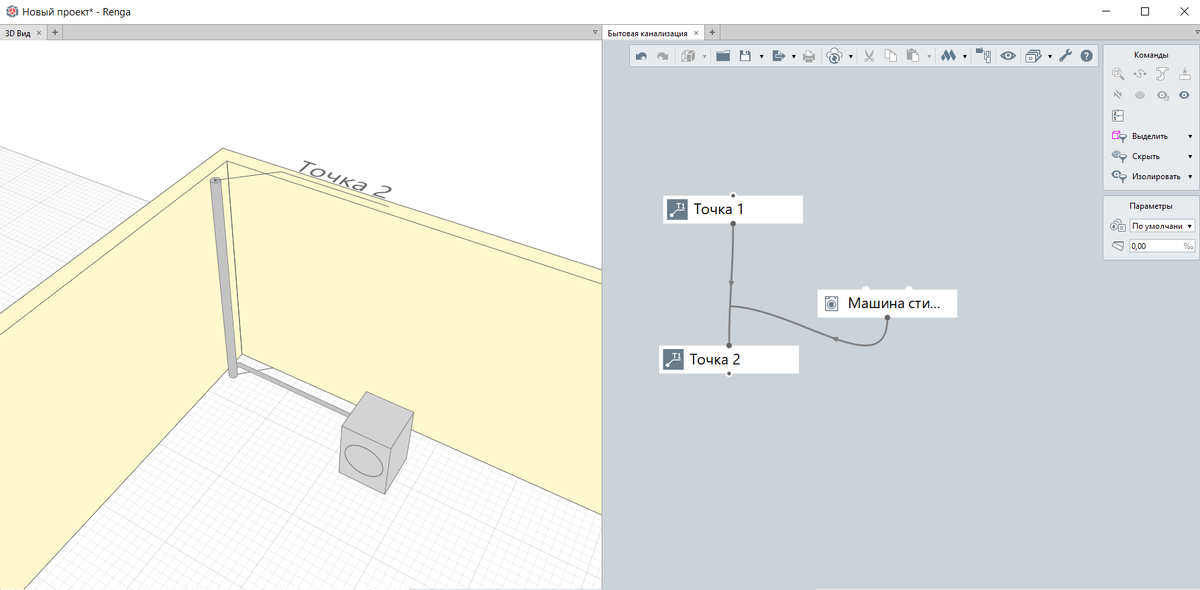Click the washing machine icon on the Машина node

(x=832, y=303)
